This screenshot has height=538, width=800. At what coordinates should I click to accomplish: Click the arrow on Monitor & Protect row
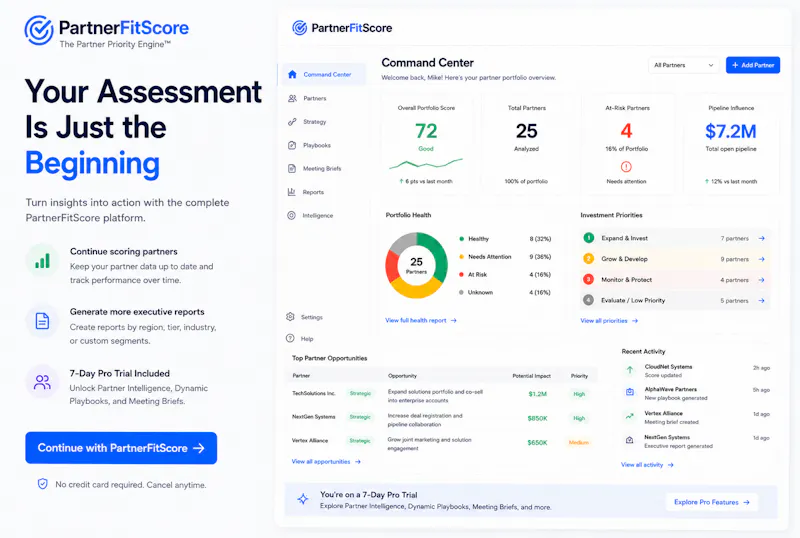[x=761, y=280]
